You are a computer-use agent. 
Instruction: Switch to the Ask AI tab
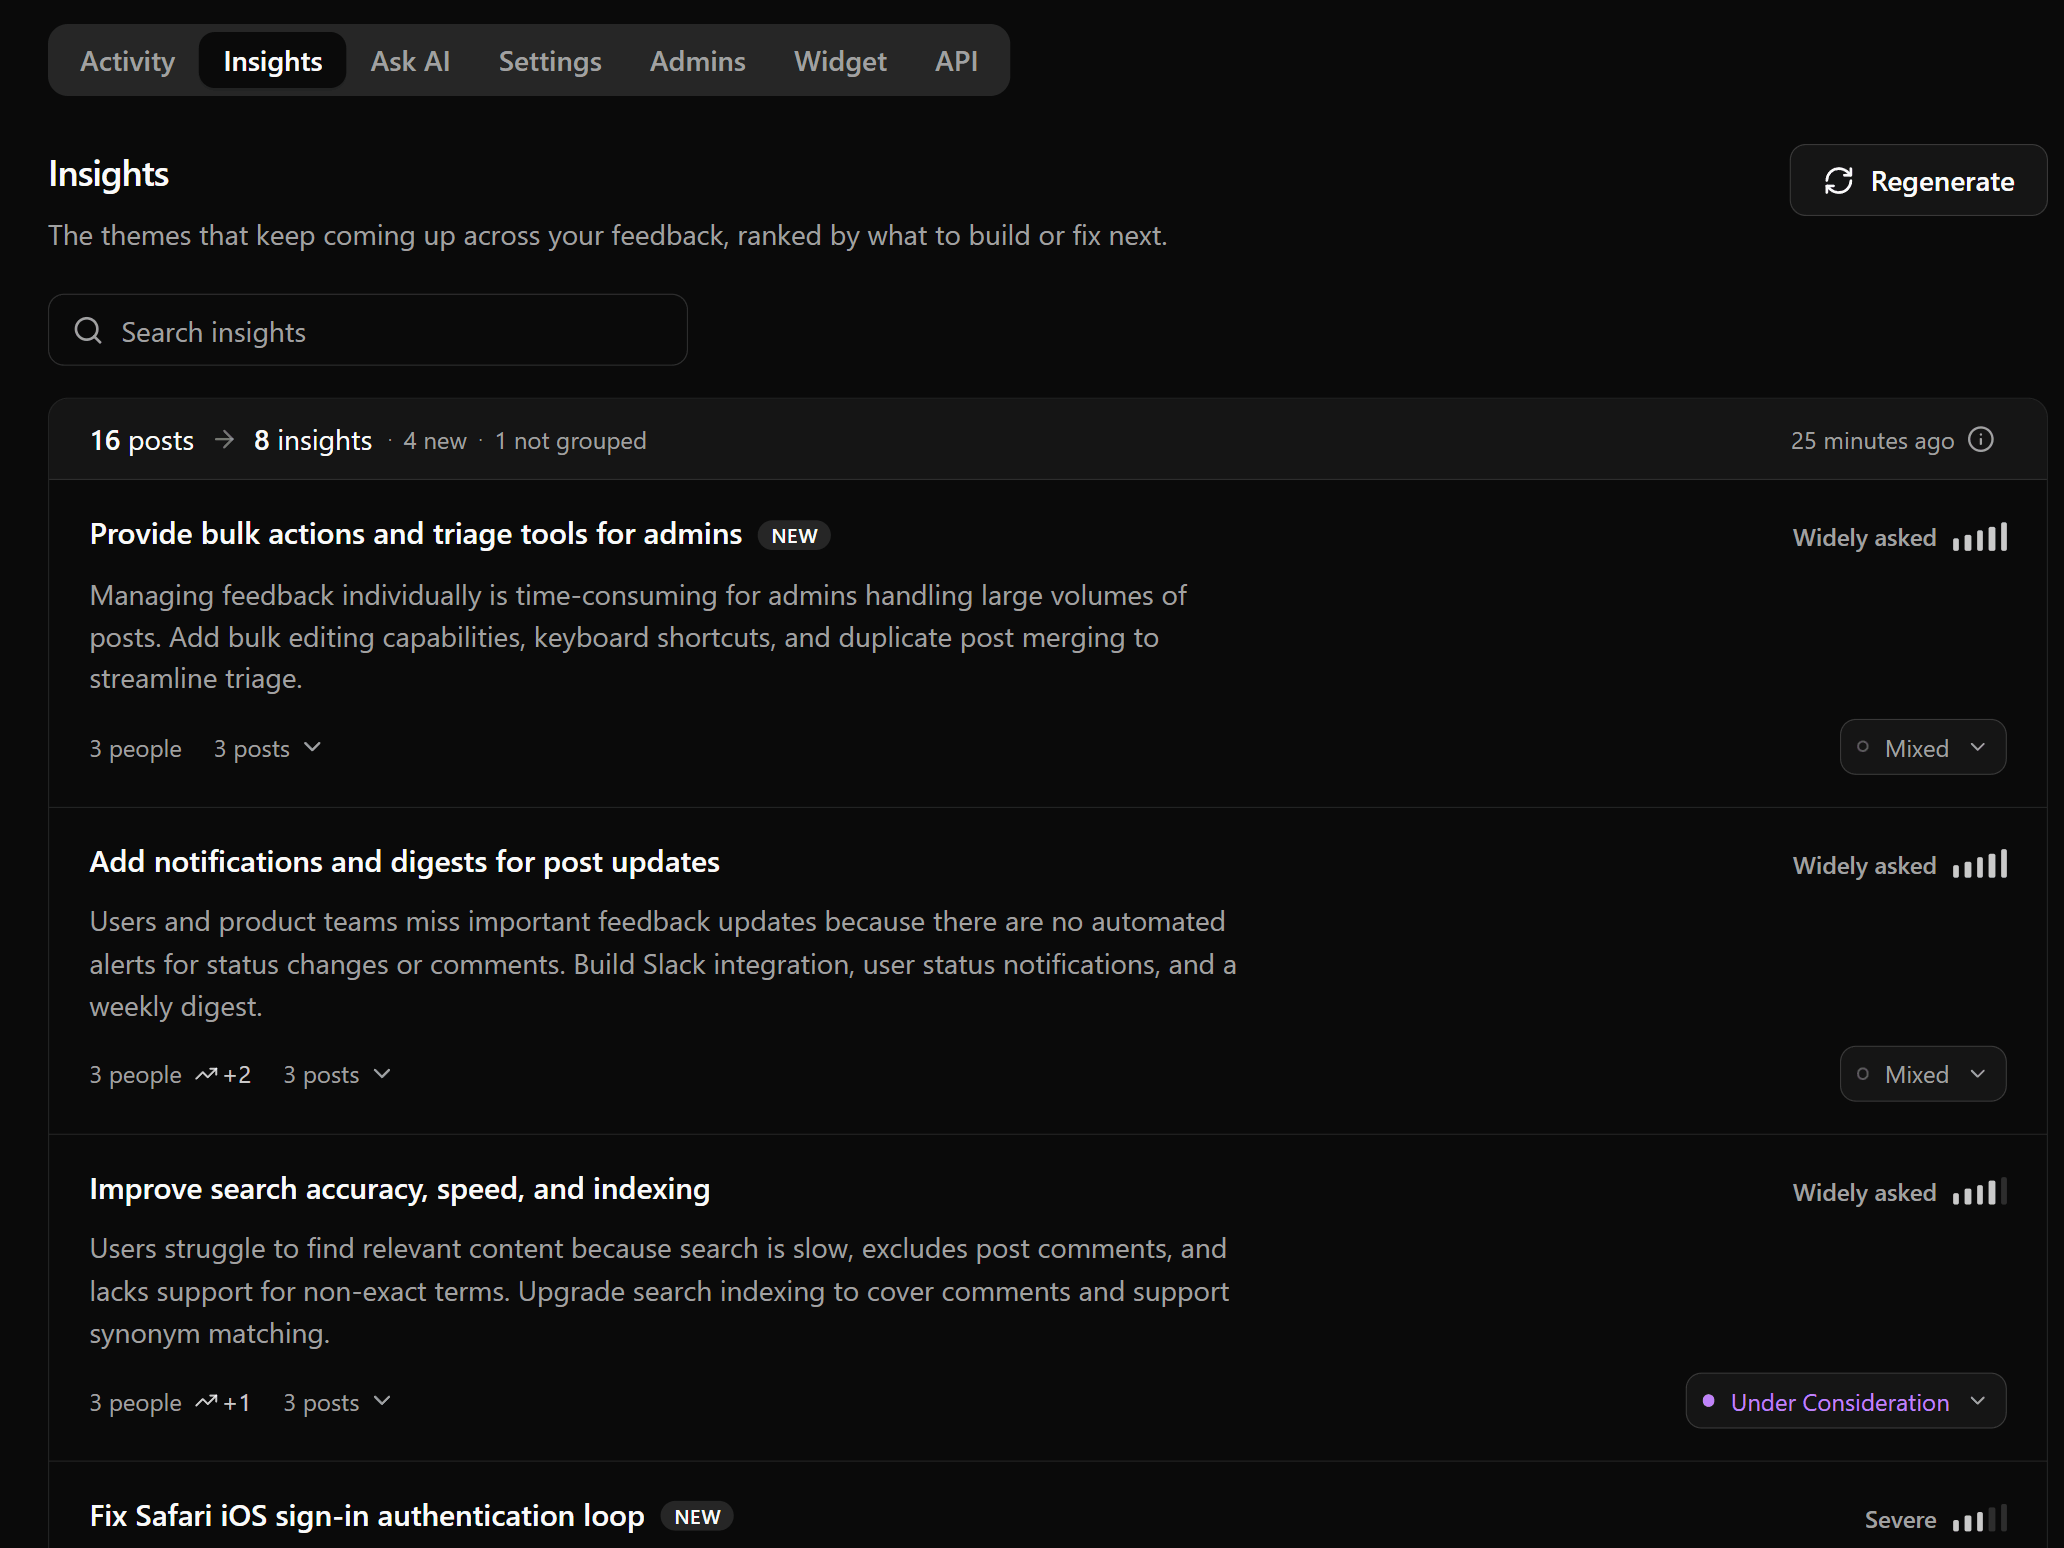[x=410, y=61]
